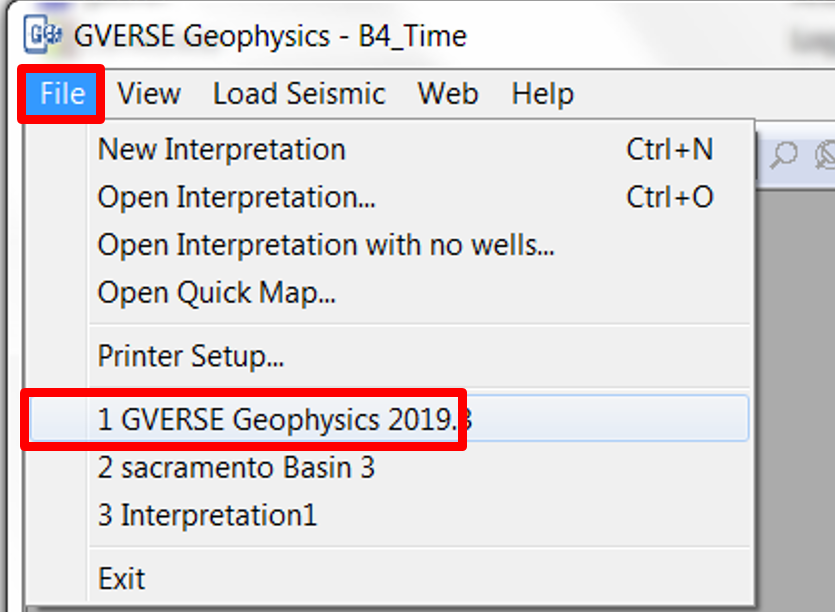Open the Help menu
Image resolution: width=836 pixels, height=613 pixels.
(x=542, y=94)
